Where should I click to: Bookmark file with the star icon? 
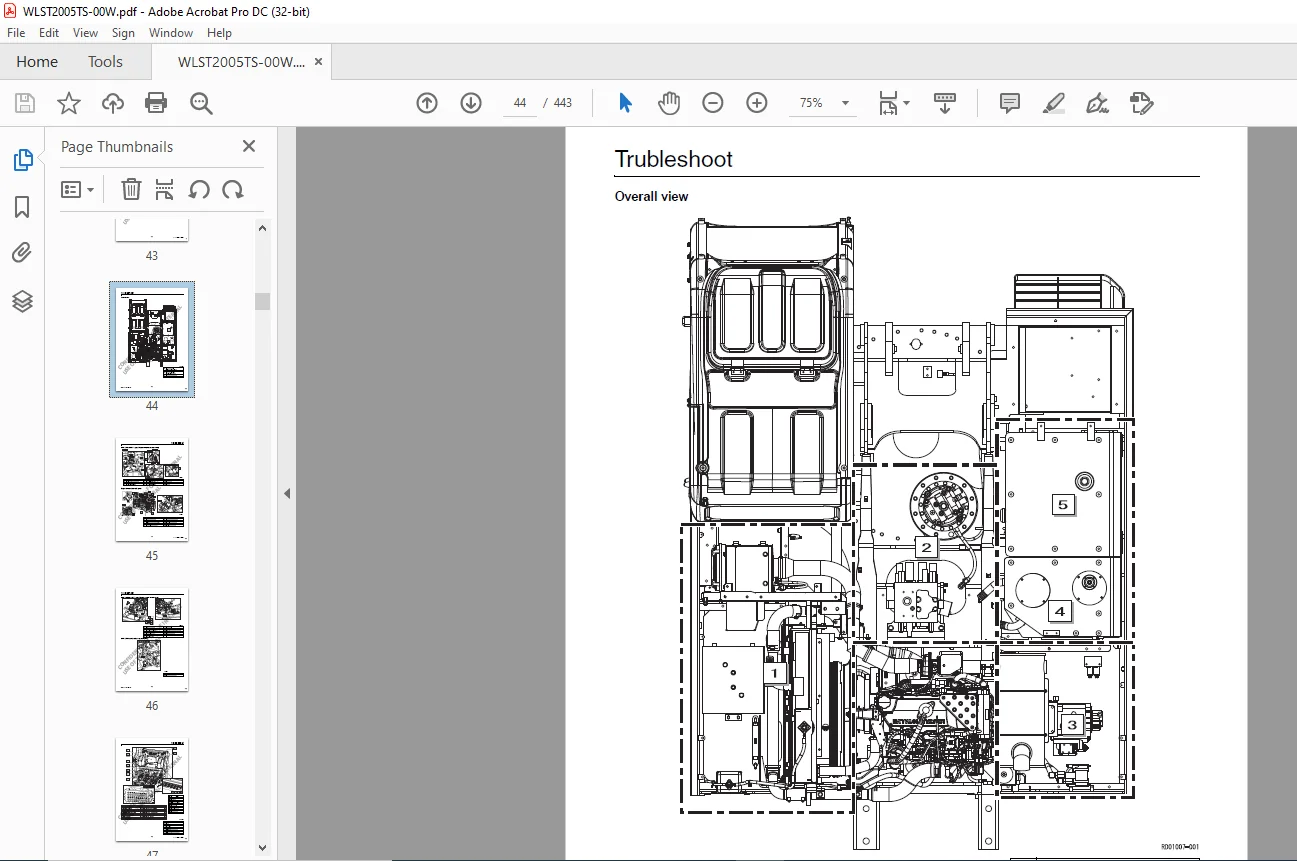click(x=68, y=103)
